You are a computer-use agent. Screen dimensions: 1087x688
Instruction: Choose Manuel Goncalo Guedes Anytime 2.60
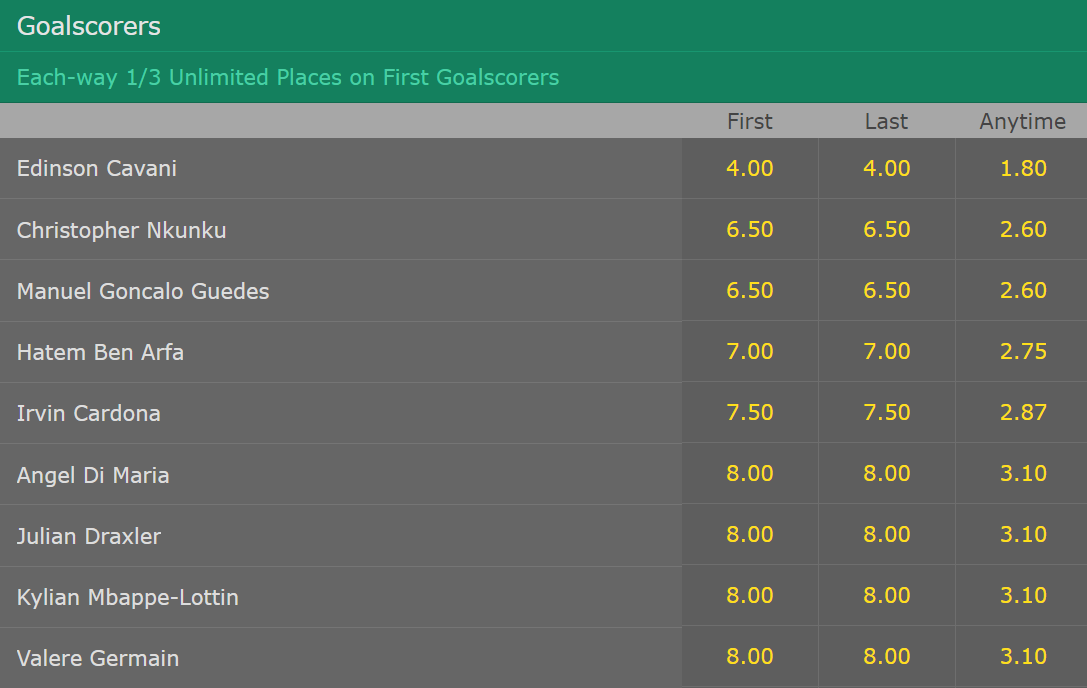pos(1023,291)
